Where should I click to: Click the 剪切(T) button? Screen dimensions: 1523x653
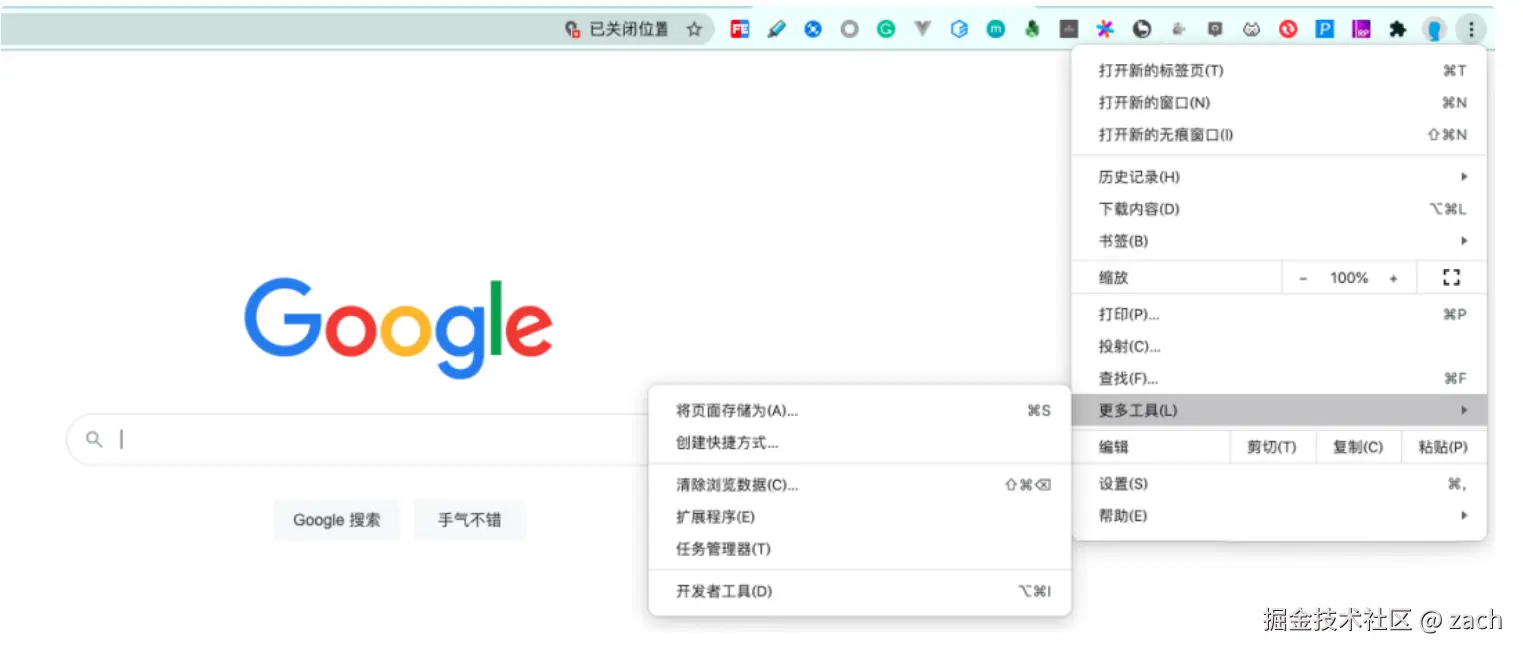(1271, 447)
